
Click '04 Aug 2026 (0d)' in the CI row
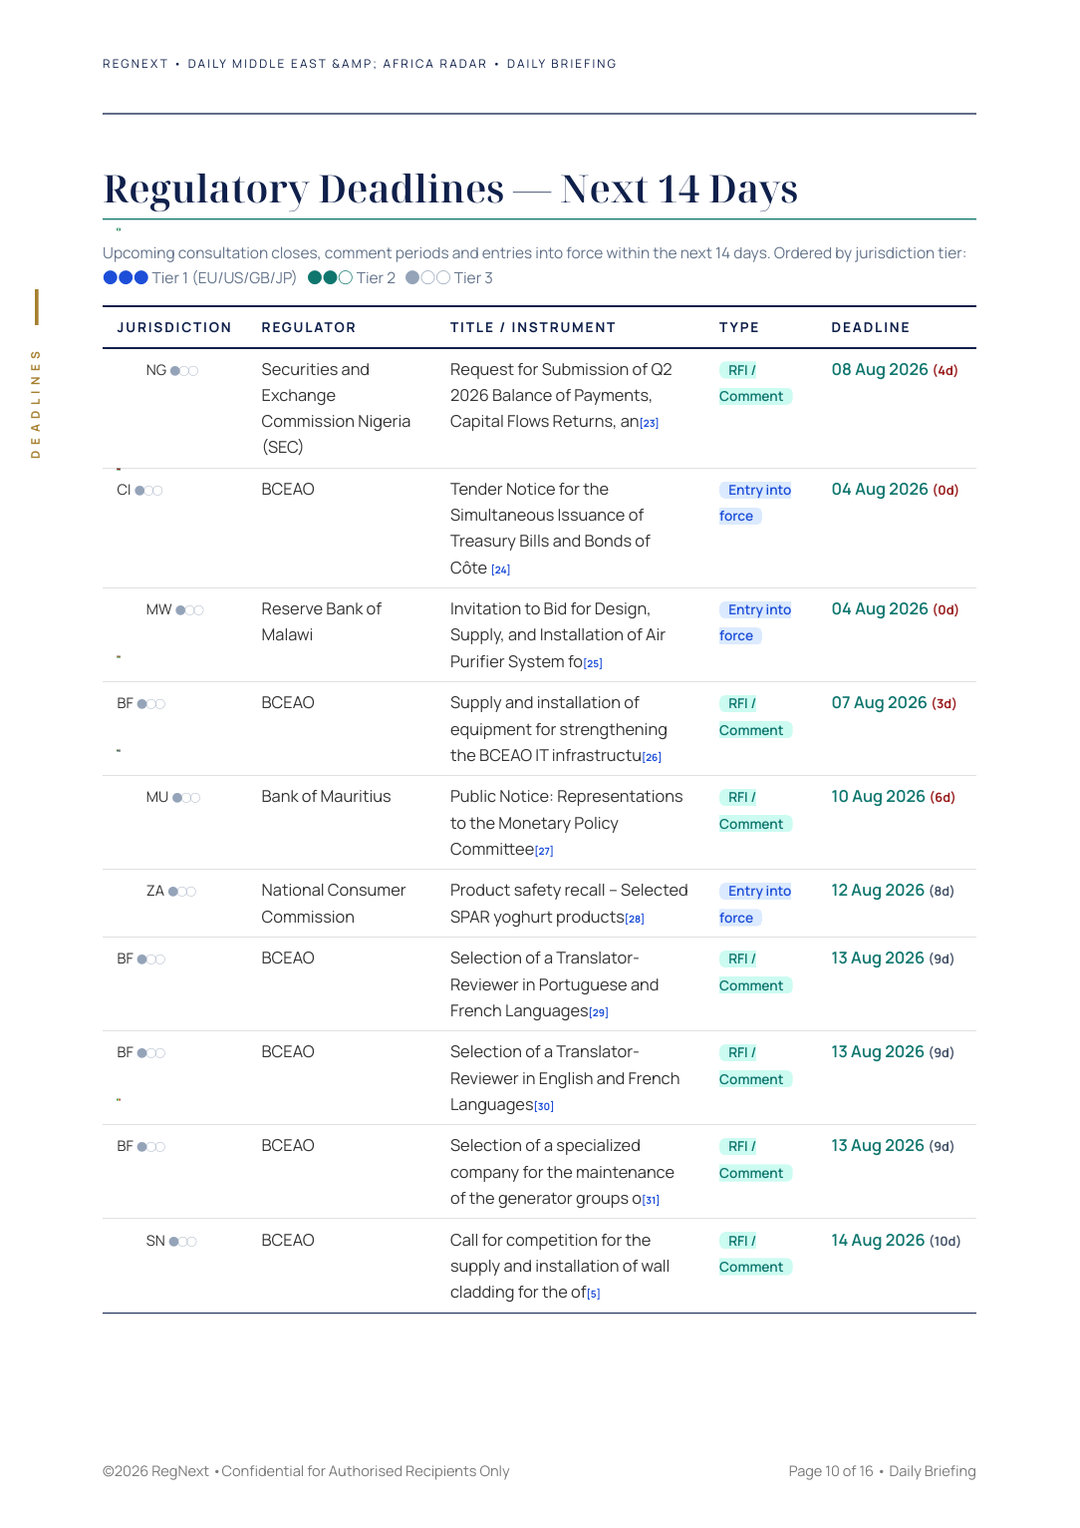pyautogui.click(x=895, y=490)
